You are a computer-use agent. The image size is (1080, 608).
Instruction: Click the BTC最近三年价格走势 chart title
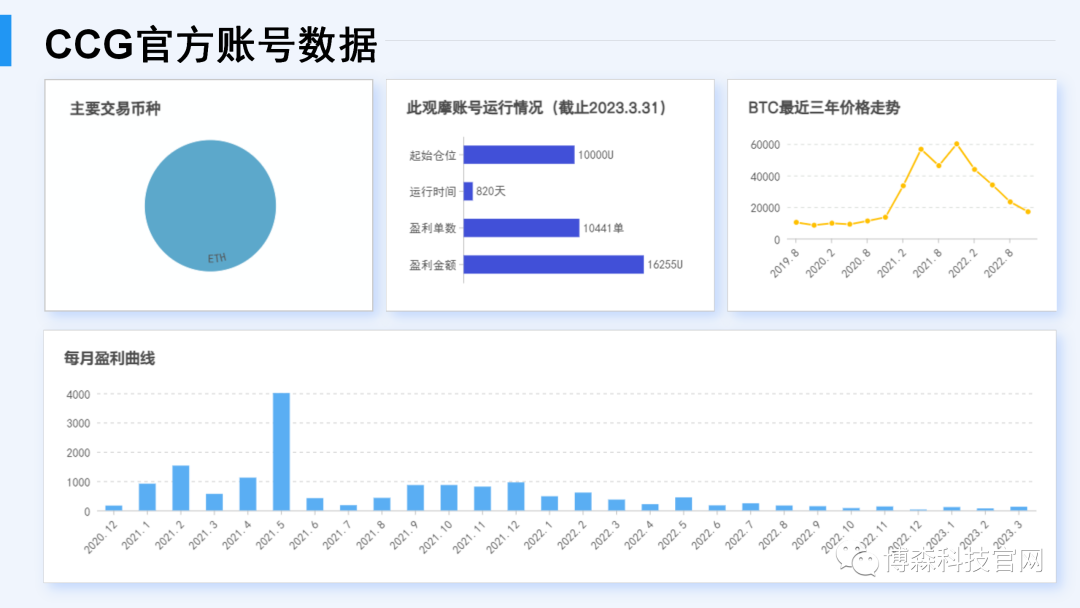pos(824,108)
